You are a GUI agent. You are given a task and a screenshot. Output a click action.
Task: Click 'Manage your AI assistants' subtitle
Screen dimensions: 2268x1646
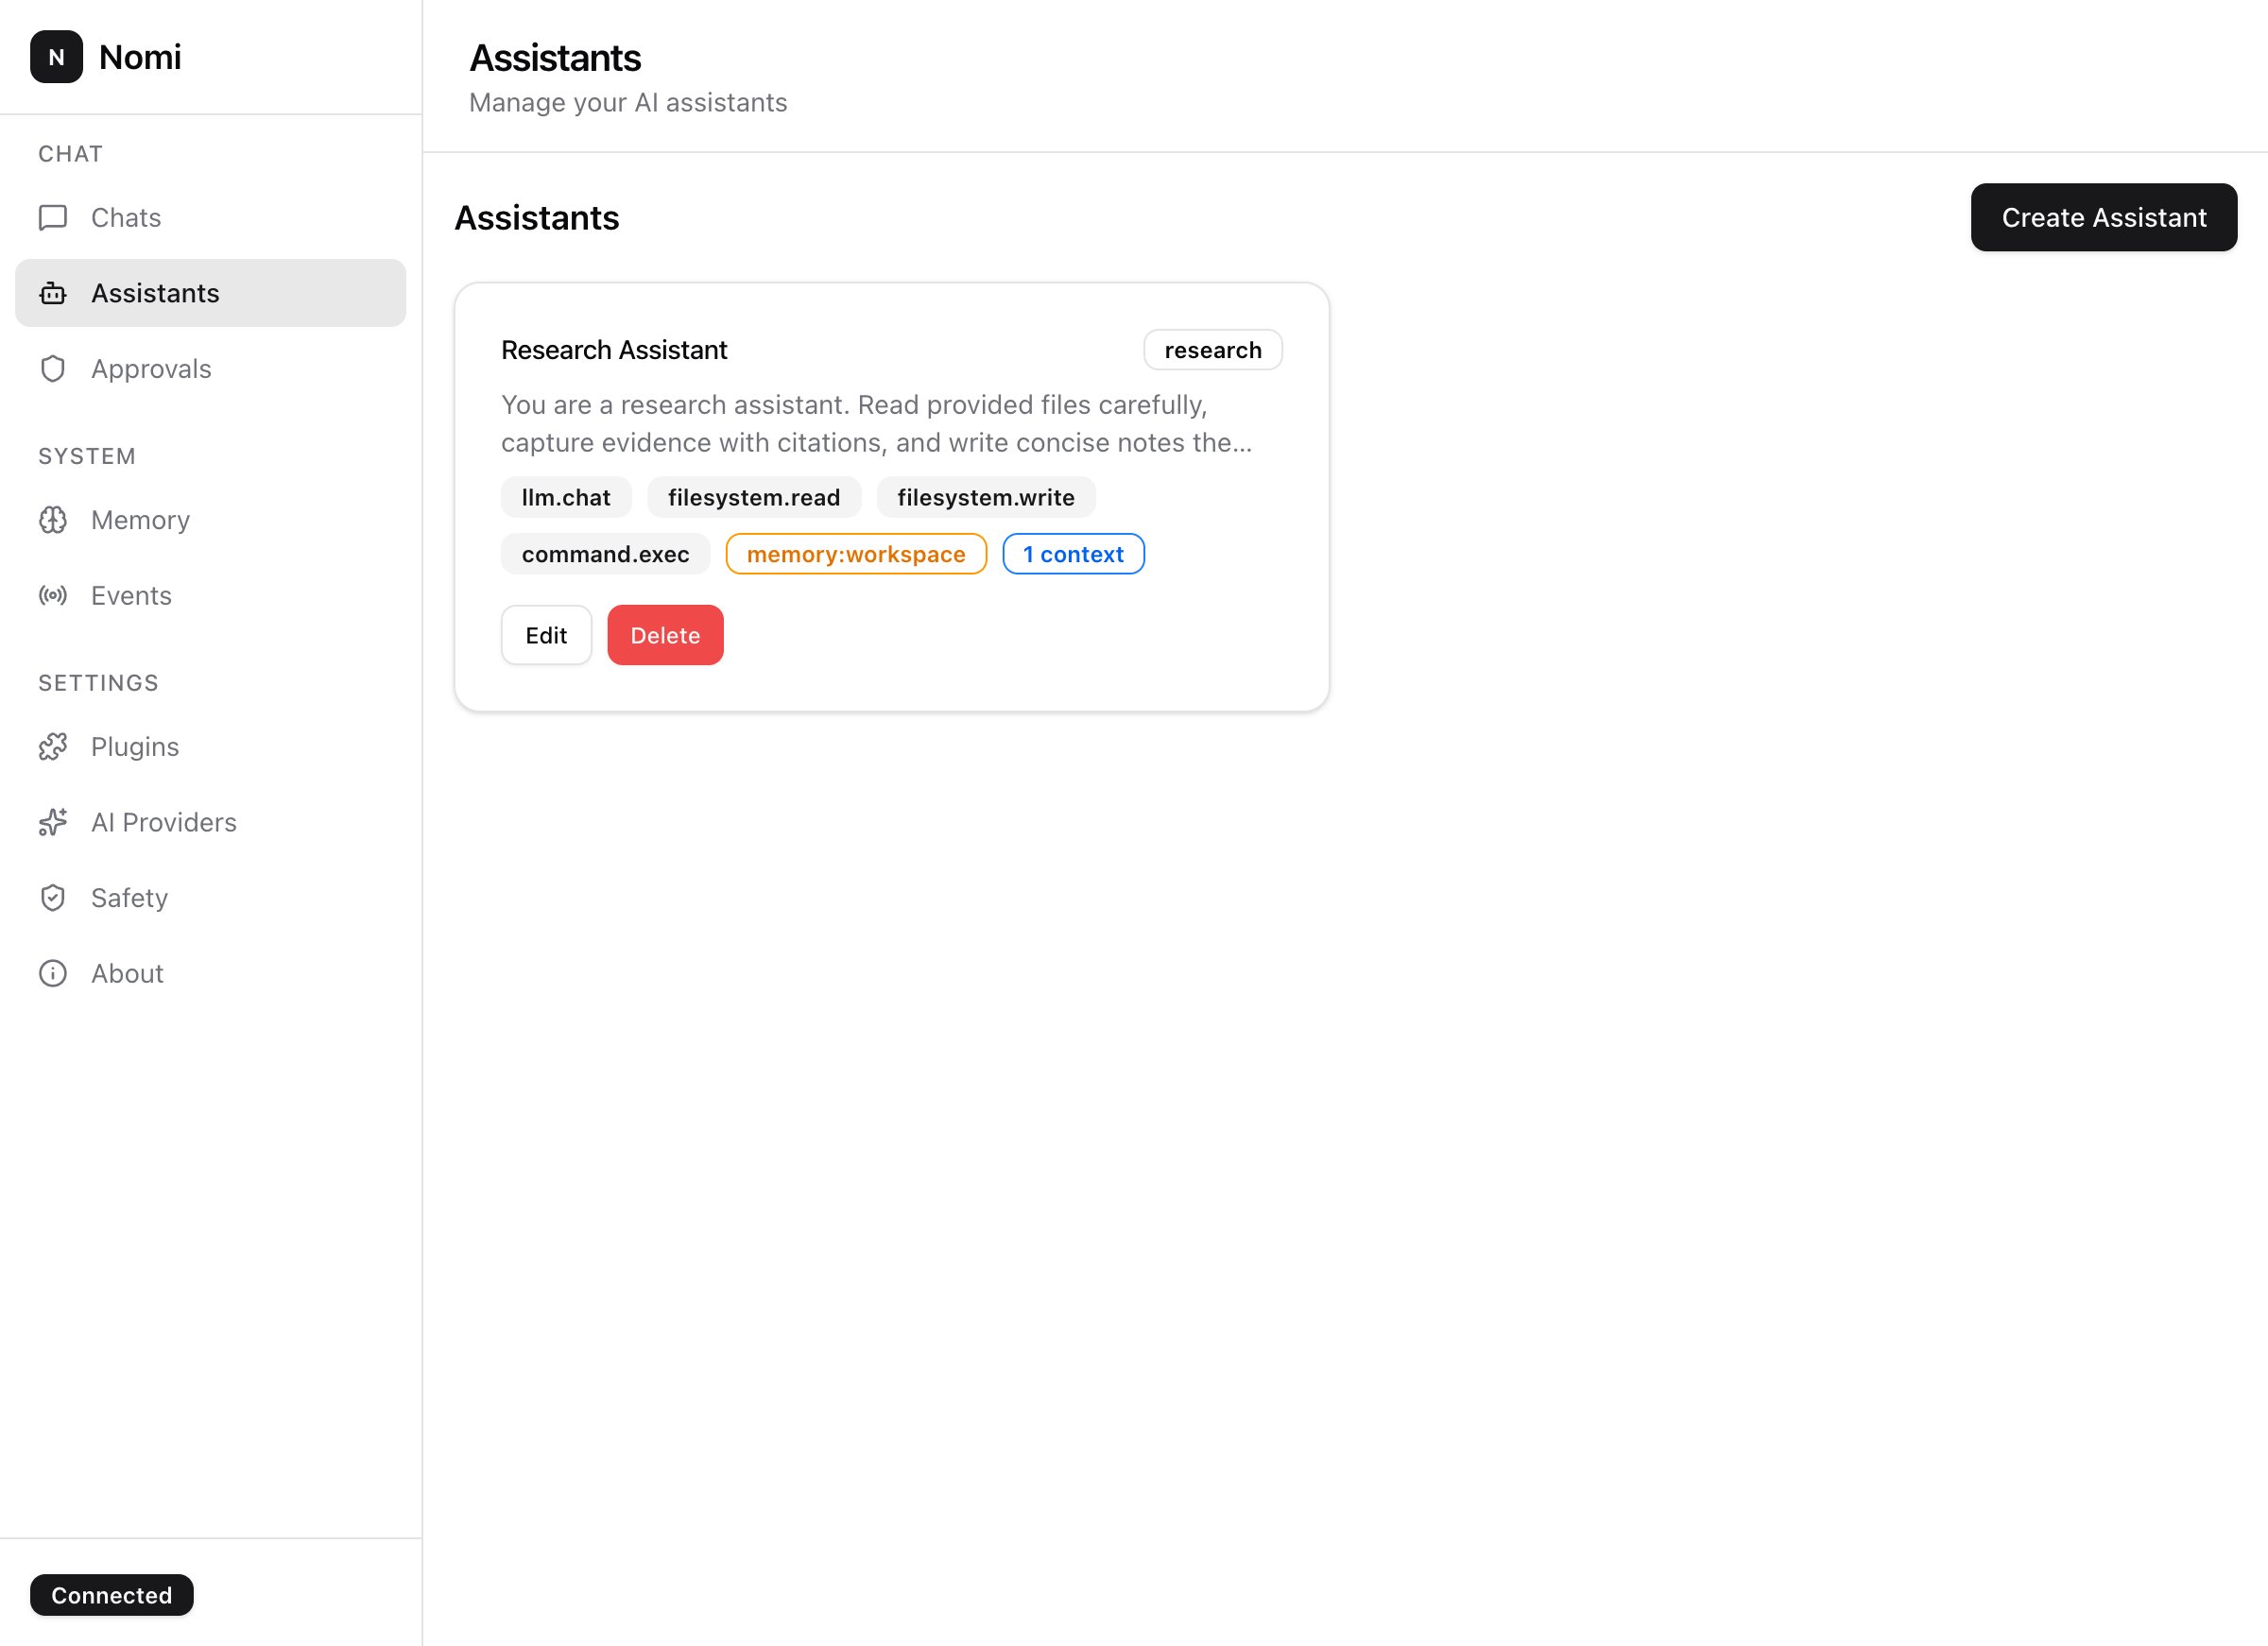coord(628,102)
